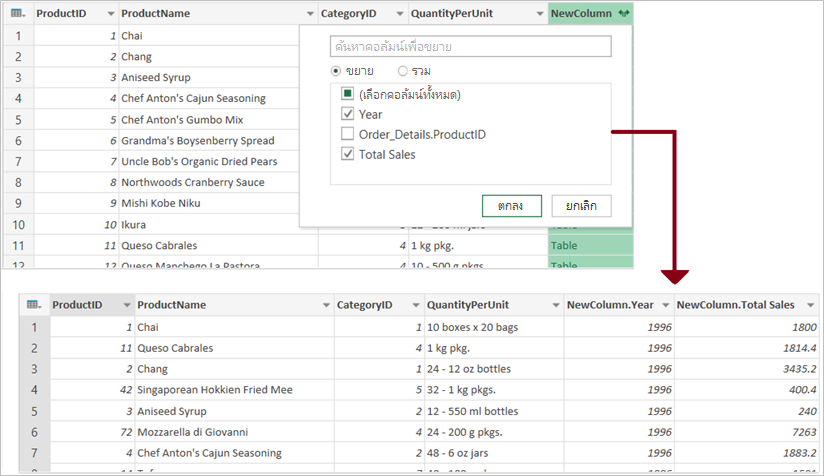Select the รวม (Aggregate) radio button
824x476 pixels.
pyautogui.click(x=403, y=71)
